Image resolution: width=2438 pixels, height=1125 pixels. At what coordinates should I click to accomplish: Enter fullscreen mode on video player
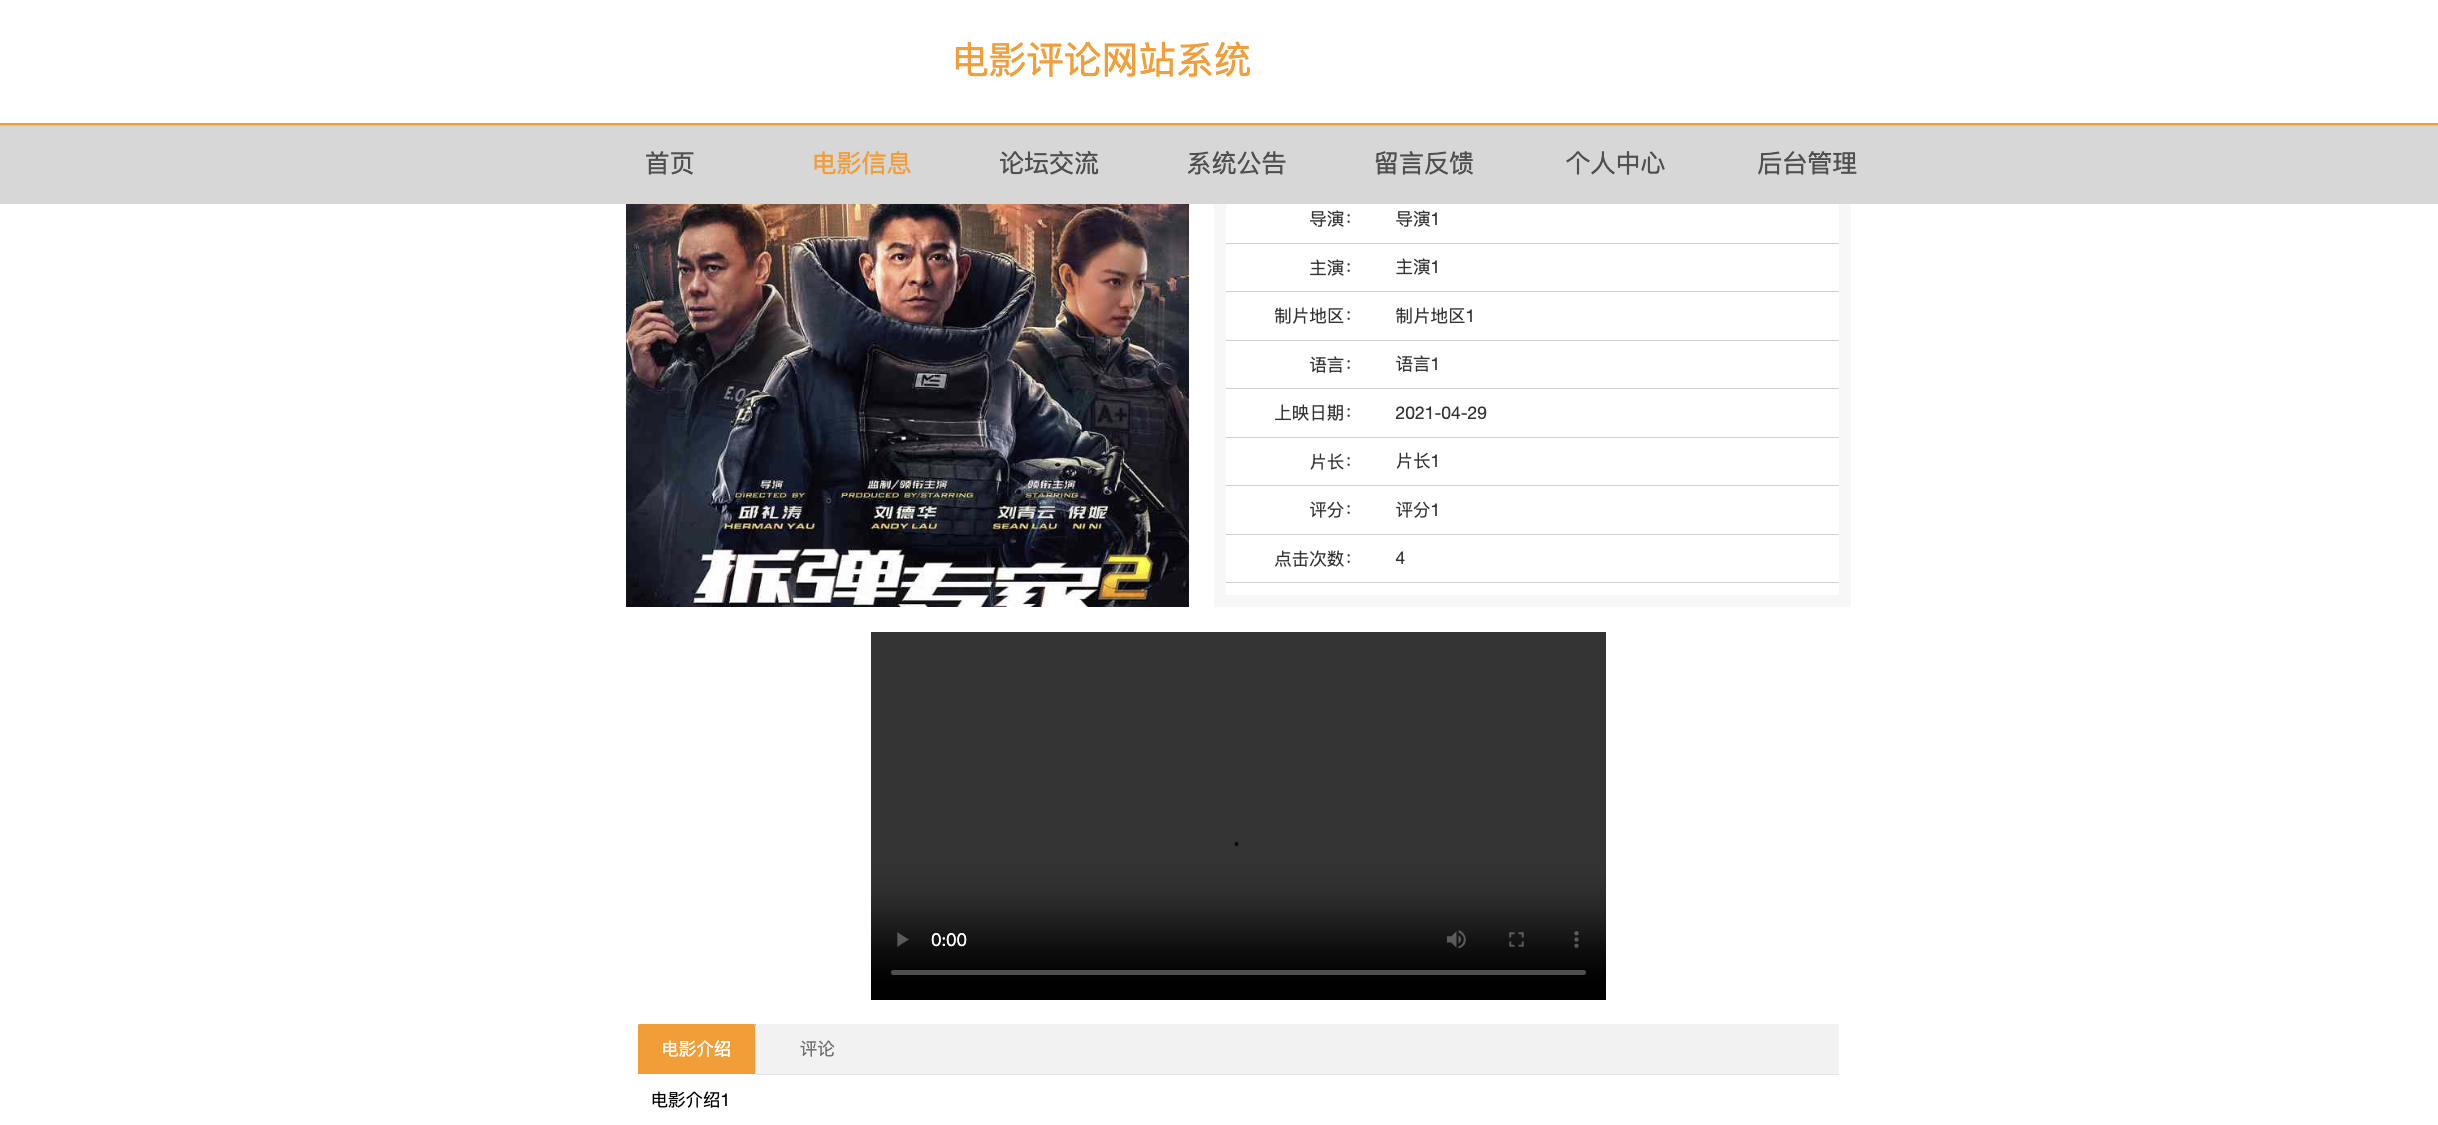1516,939
